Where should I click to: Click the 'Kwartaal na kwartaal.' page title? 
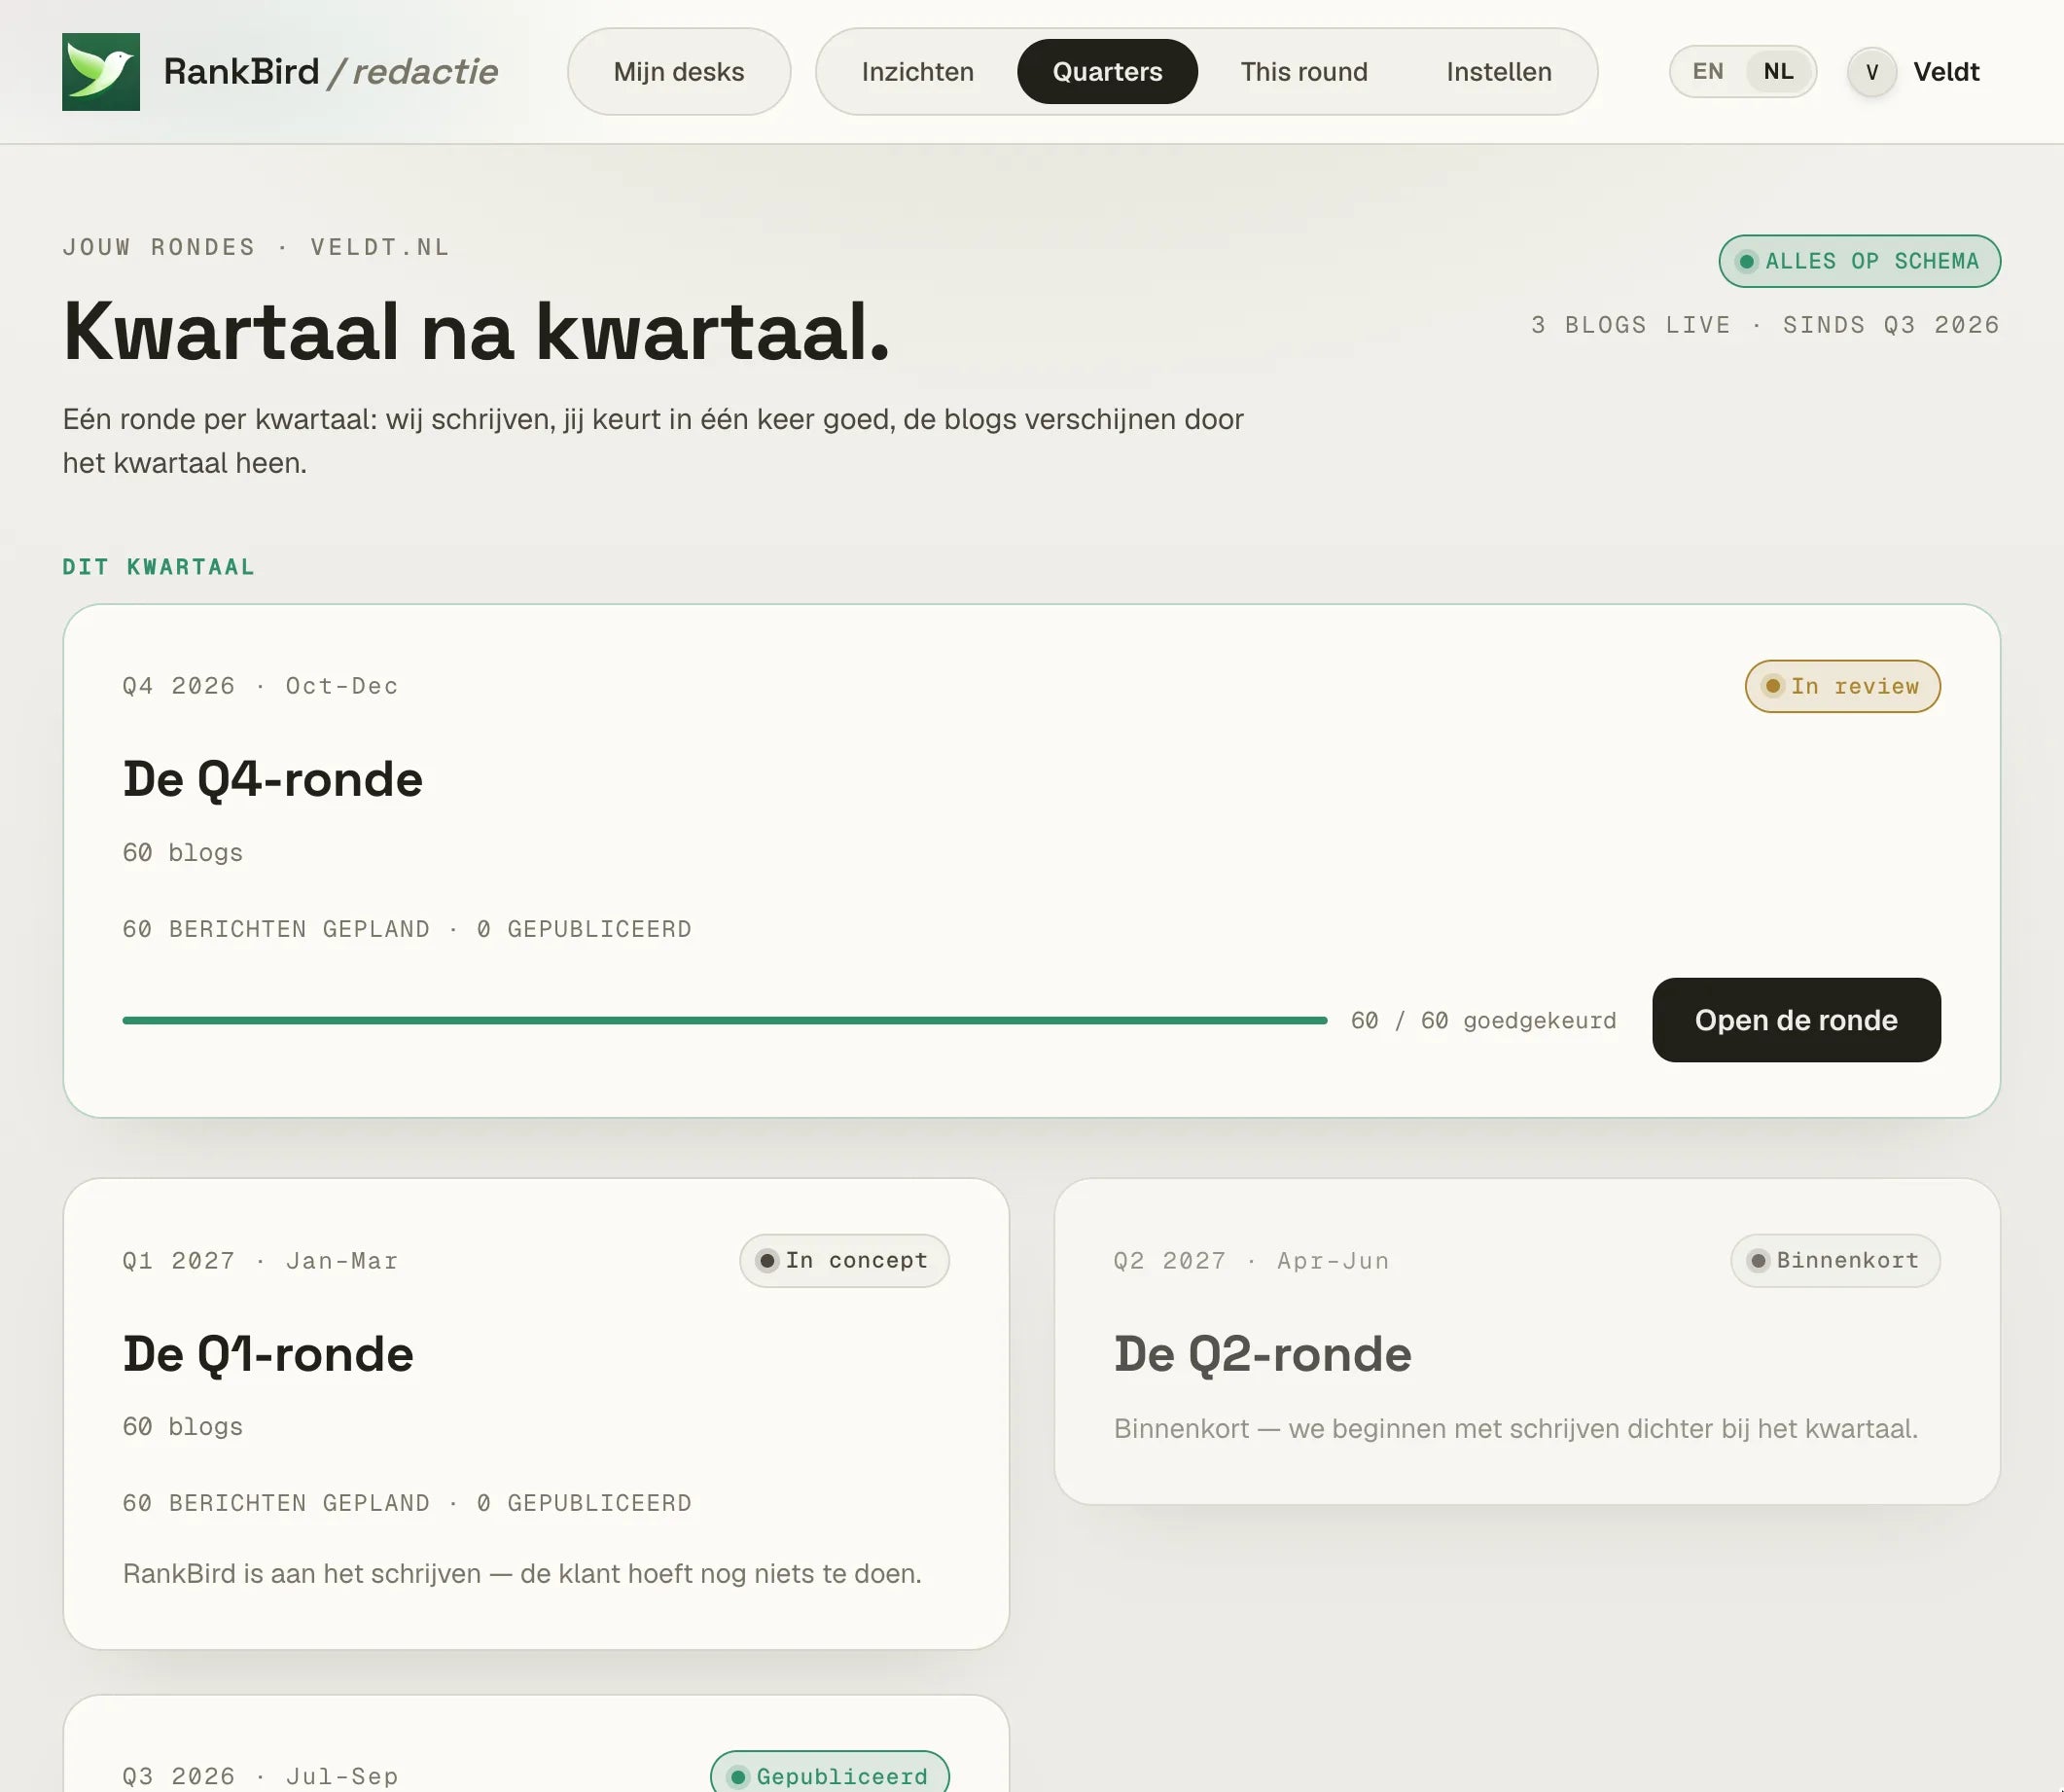(x=476, y=331)
